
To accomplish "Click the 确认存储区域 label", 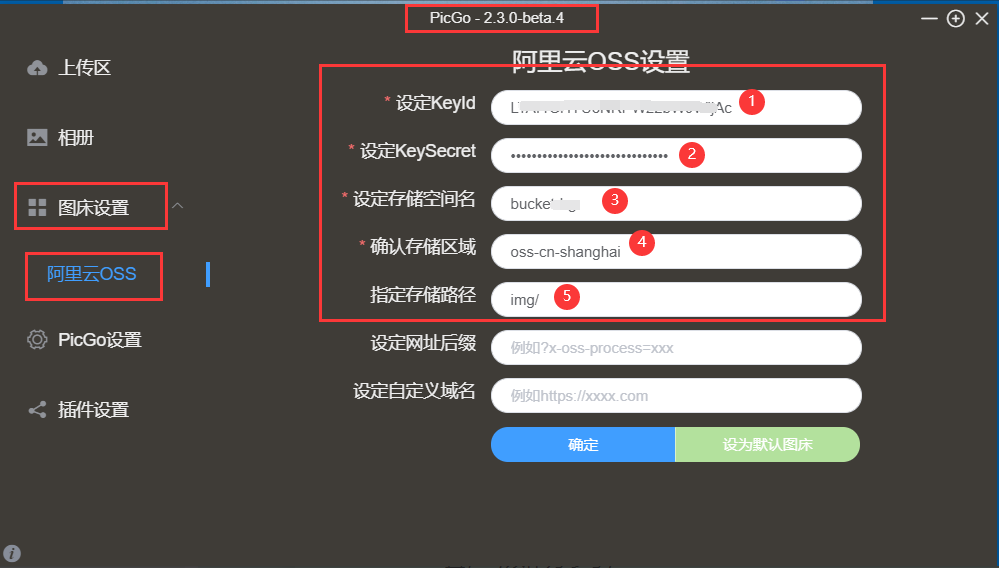I will 423,247.
